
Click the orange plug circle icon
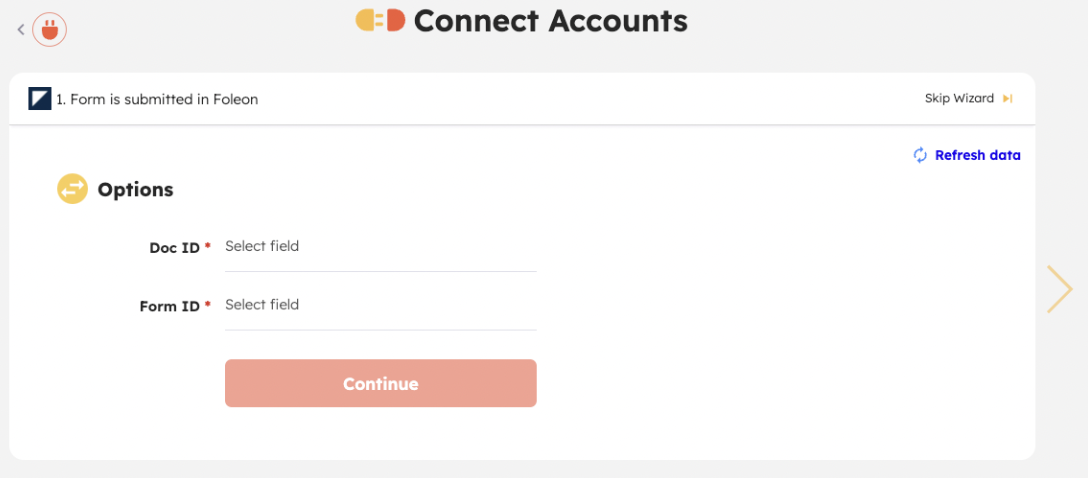click(x=49, y=30)
